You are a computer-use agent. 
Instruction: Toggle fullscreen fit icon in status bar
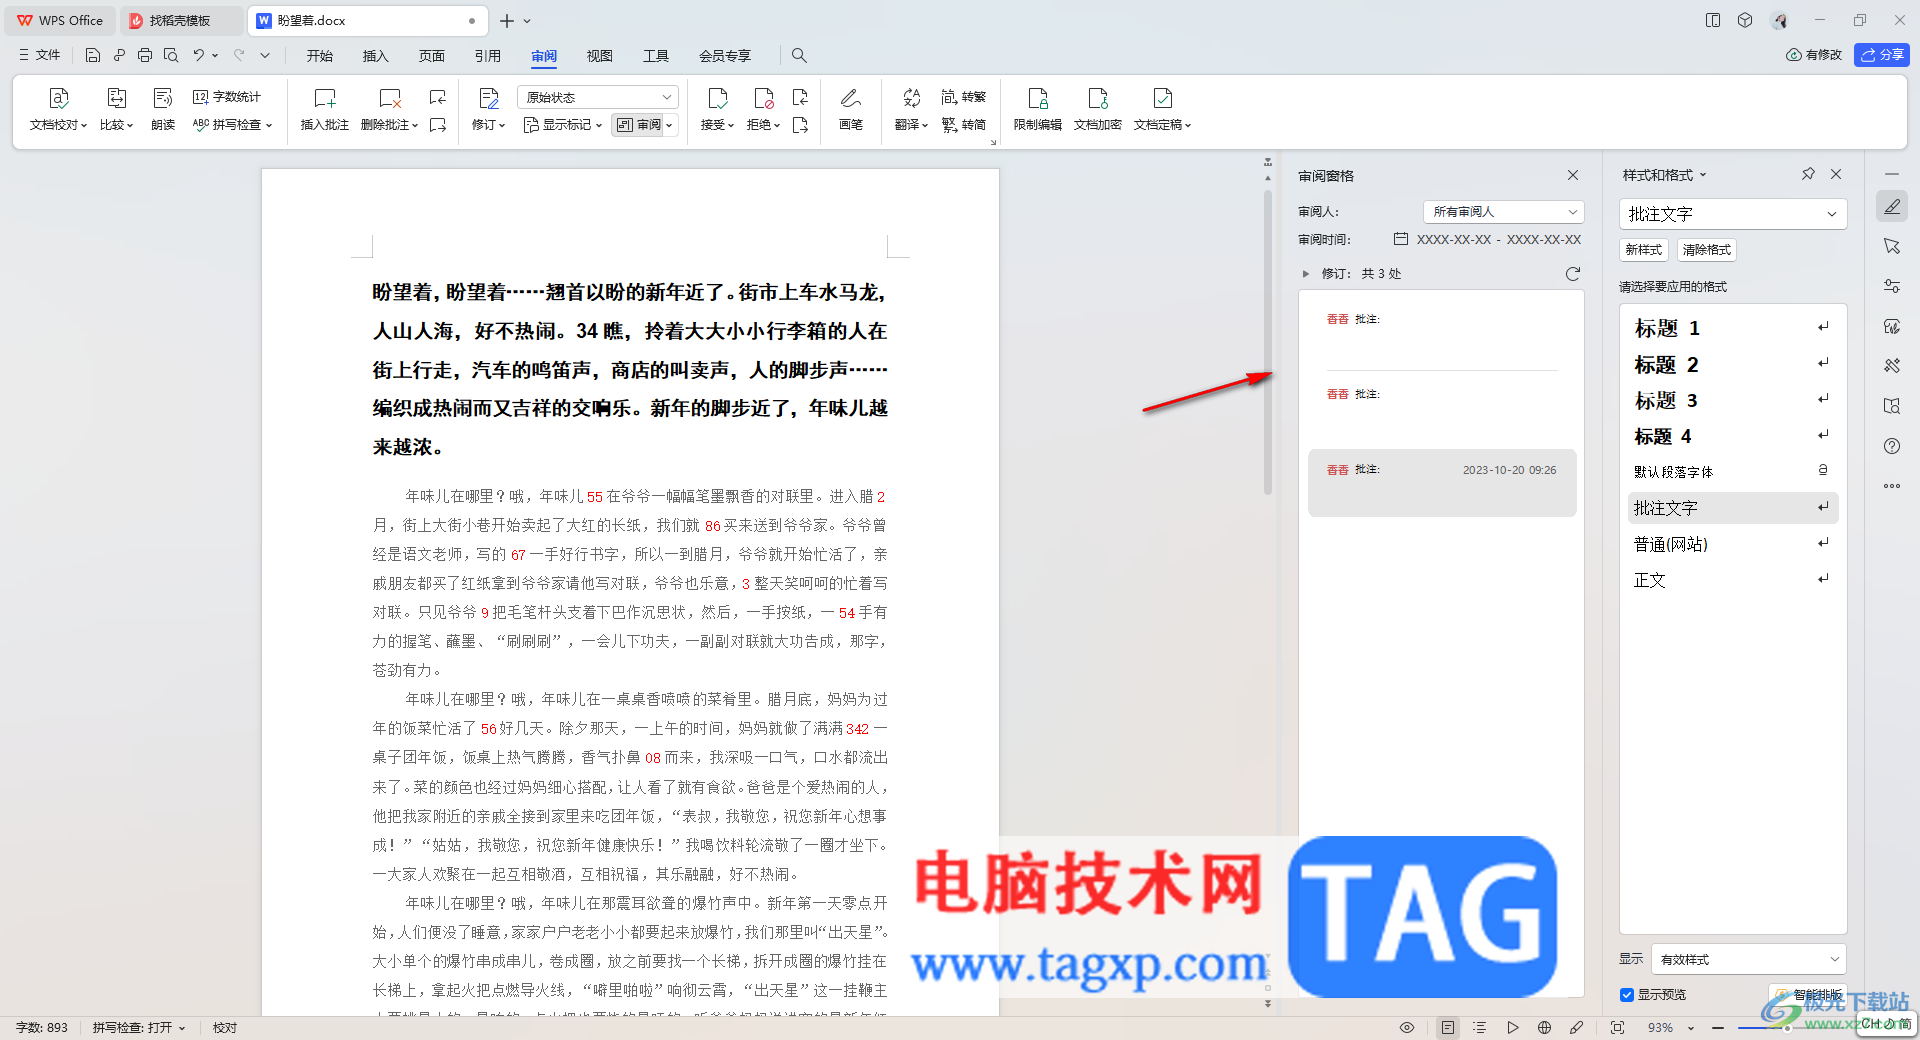click(1617, 1027)
